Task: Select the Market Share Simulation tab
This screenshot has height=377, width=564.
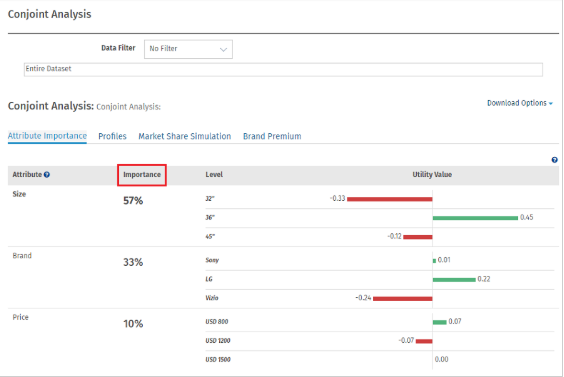Action: (185, 136)
